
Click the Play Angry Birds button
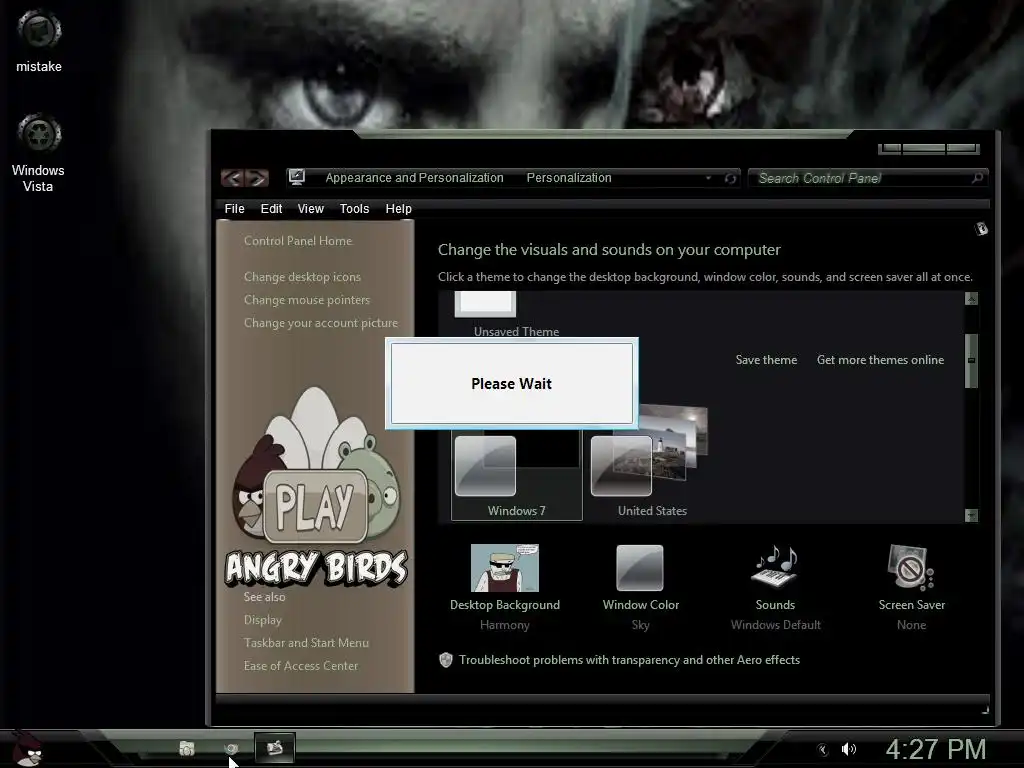315,506
